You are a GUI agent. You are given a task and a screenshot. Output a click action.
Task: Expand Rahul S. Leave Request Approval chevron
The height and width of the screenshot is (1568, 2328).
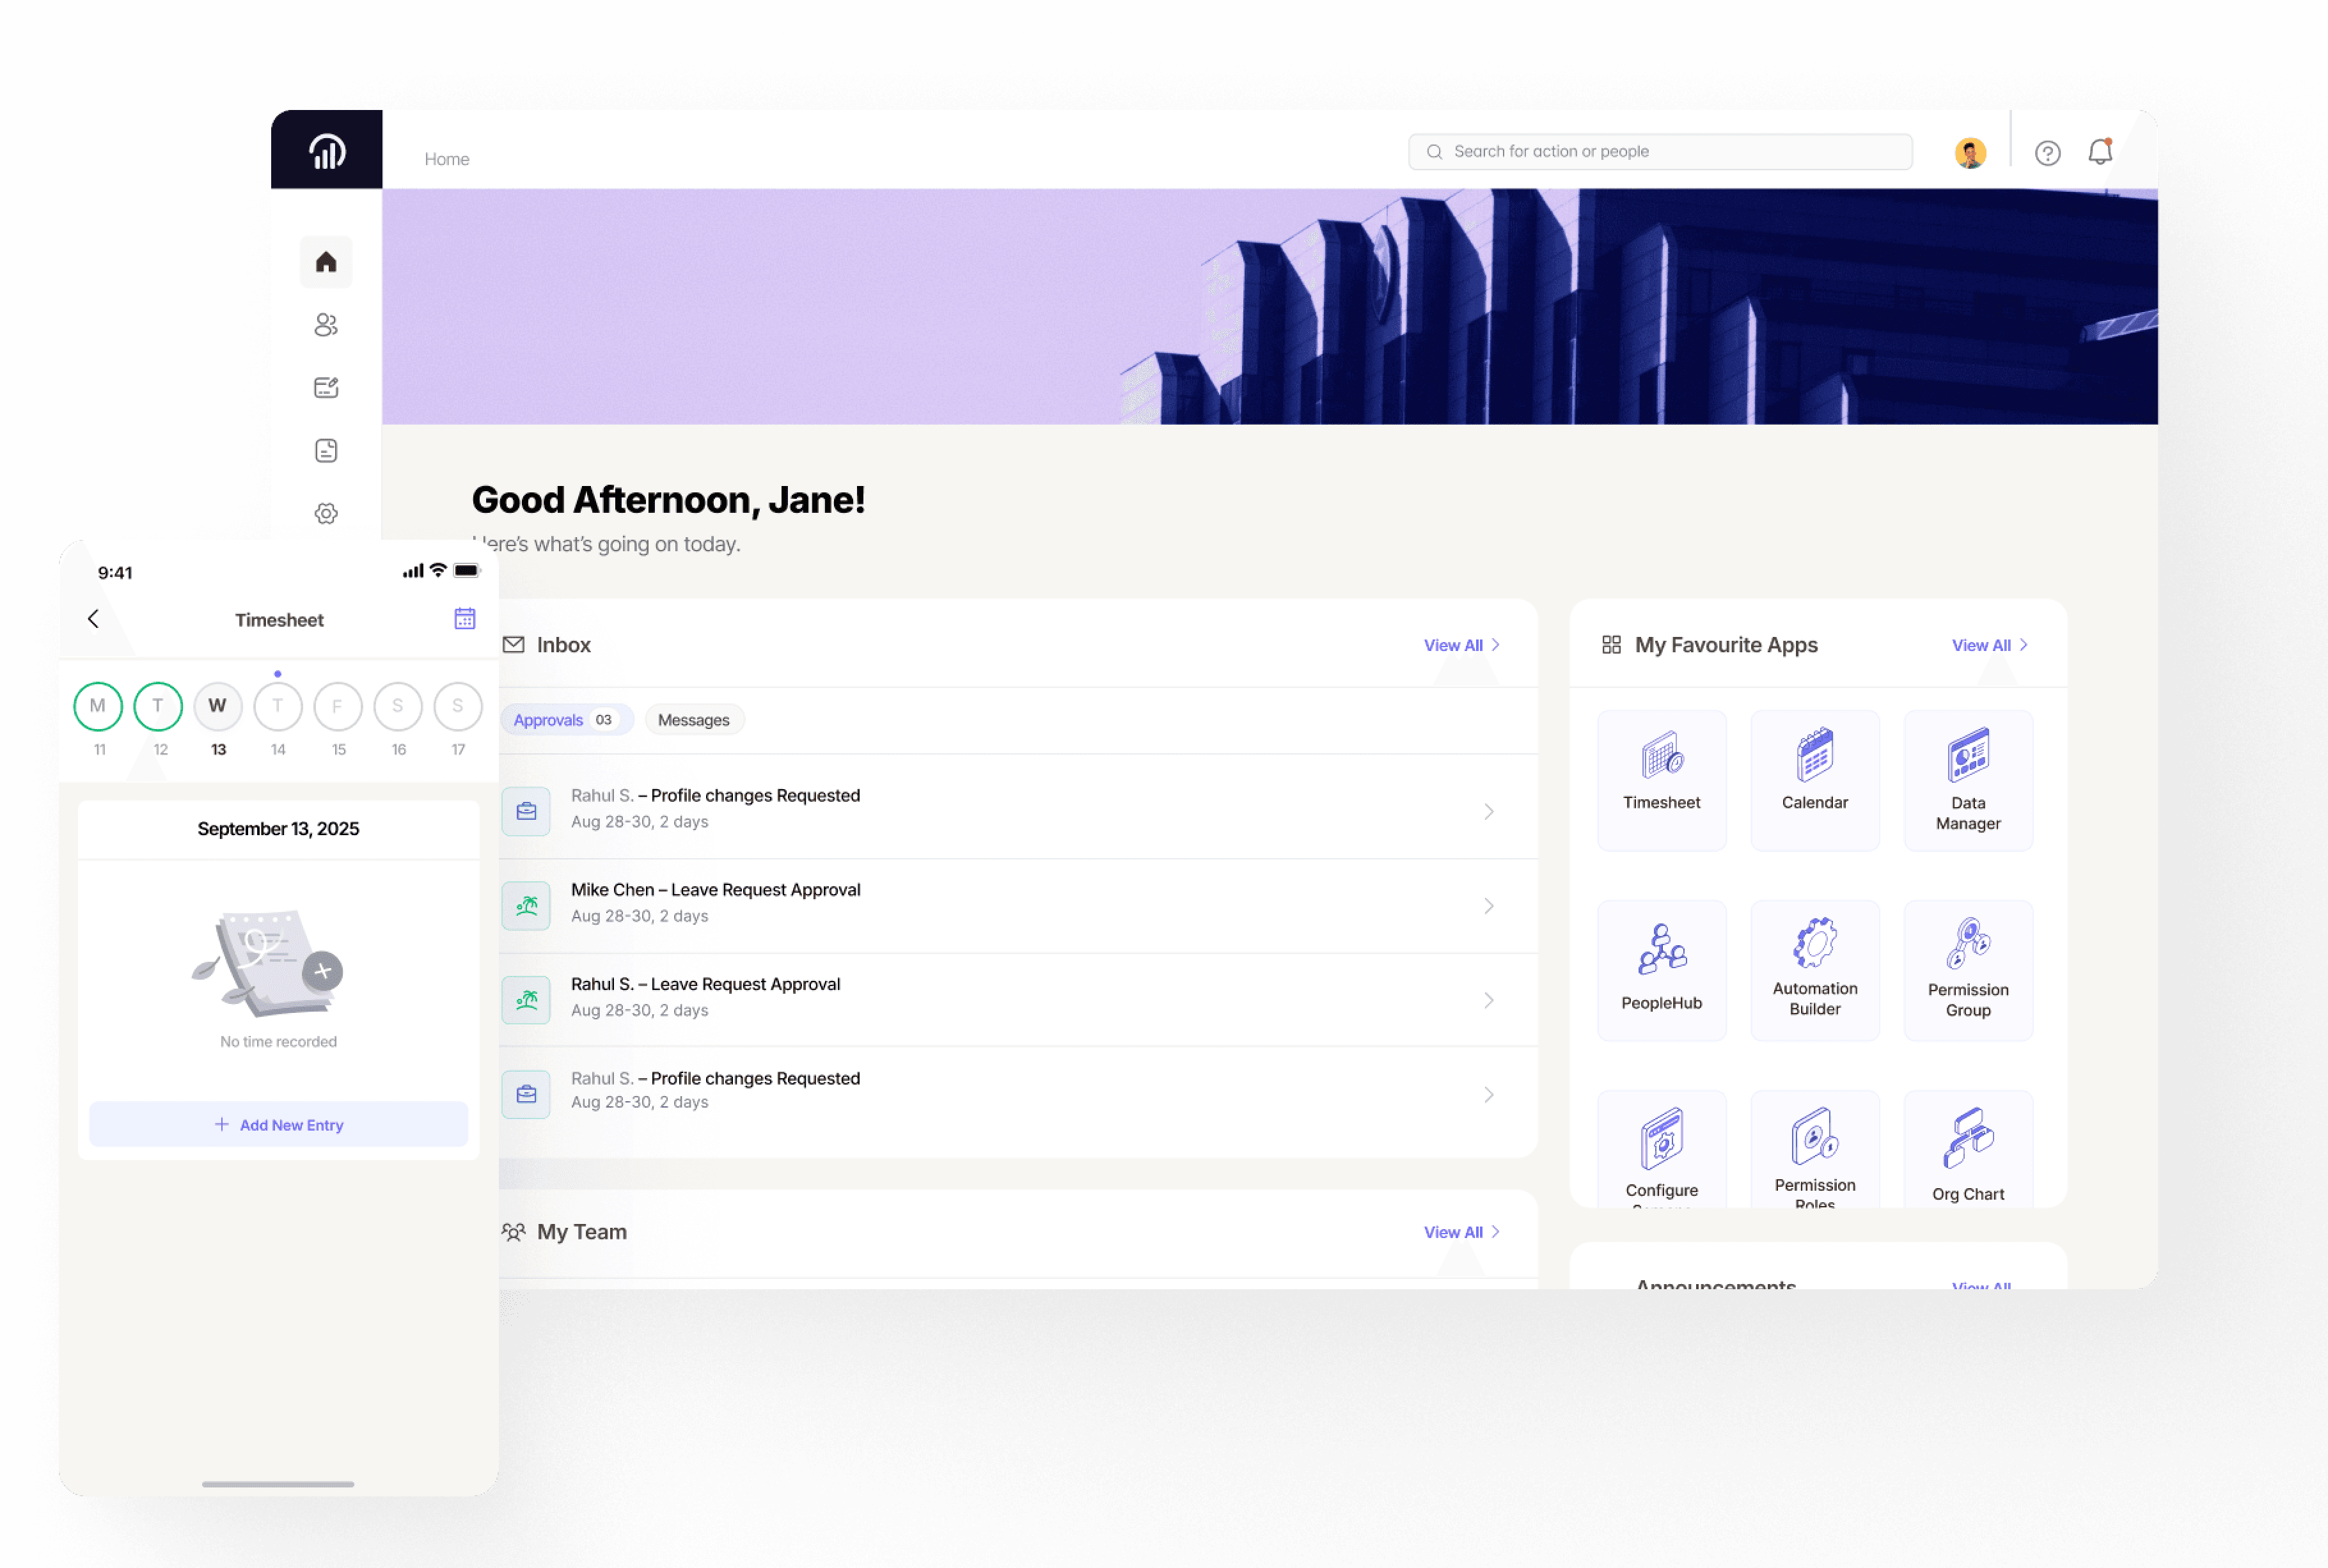click(1488, 1000)
